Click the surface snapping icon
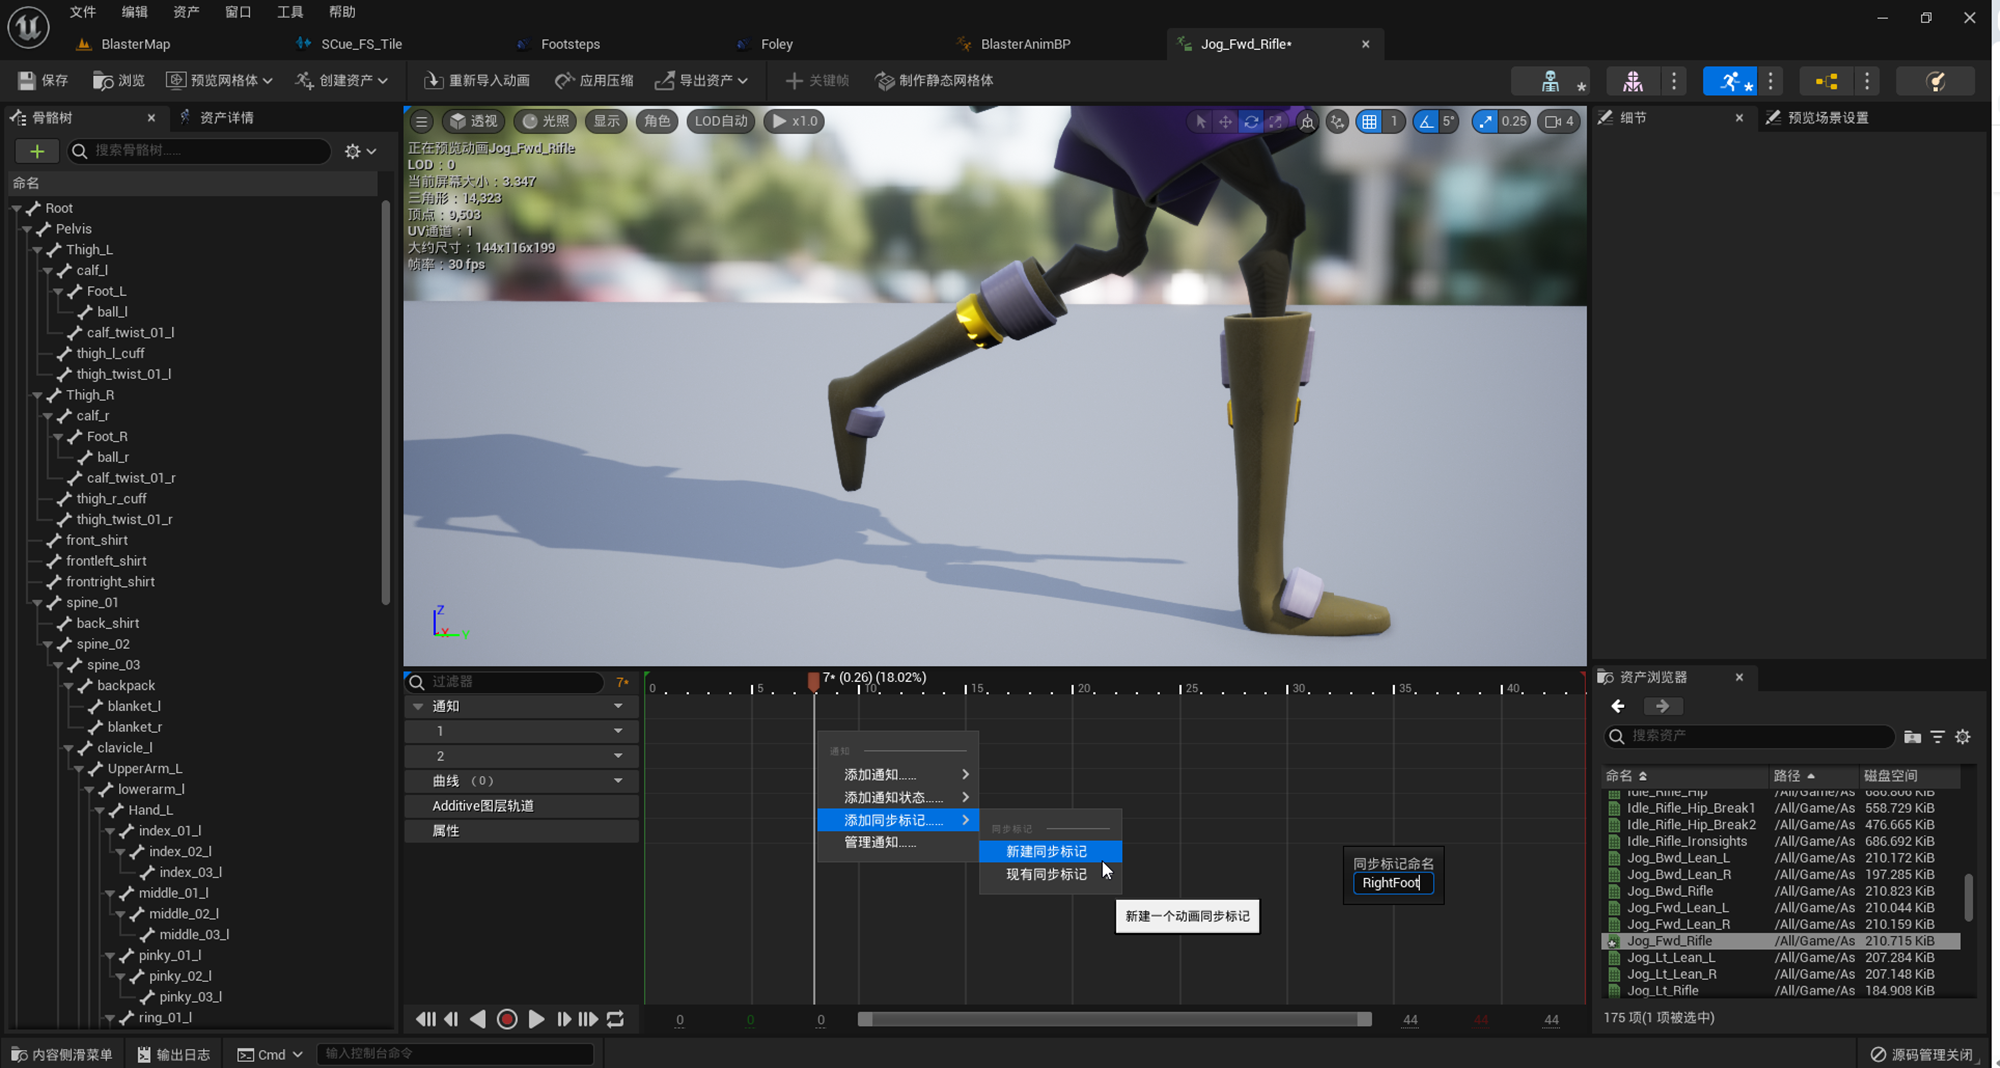The image size is (2000, 1068). pos(1337,121)
